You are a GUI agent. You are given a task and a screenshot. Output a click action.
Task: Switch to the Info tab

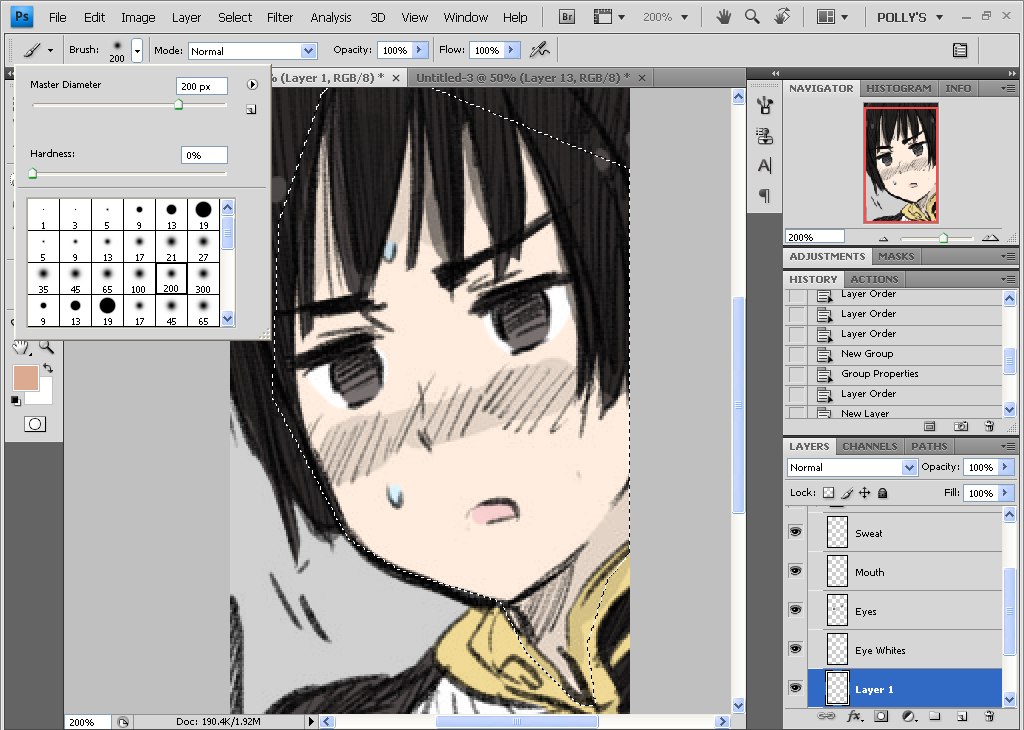coord(957,88)
